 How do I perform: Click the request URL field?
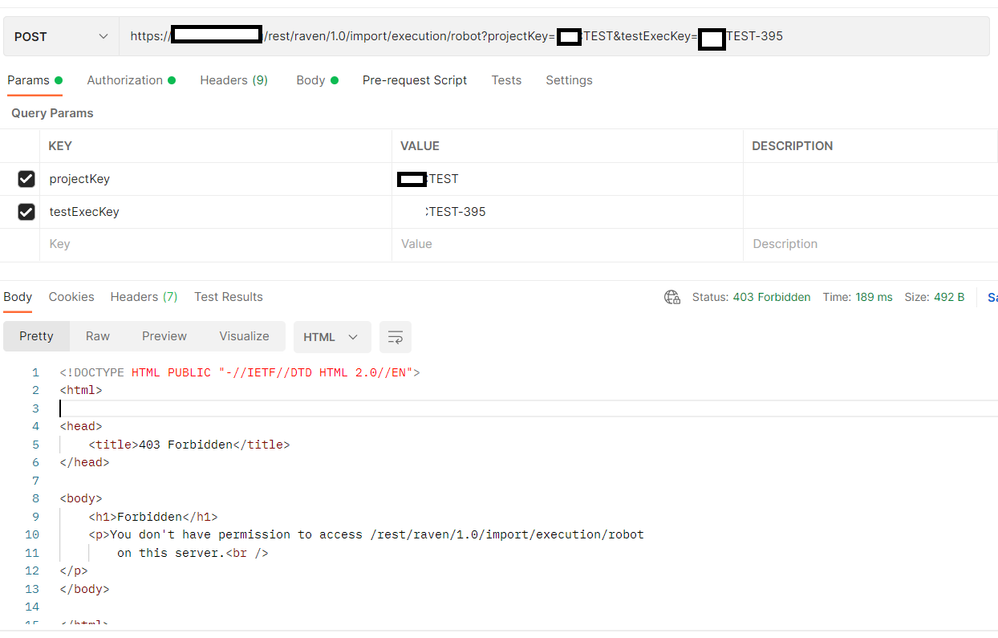(554, 37)
